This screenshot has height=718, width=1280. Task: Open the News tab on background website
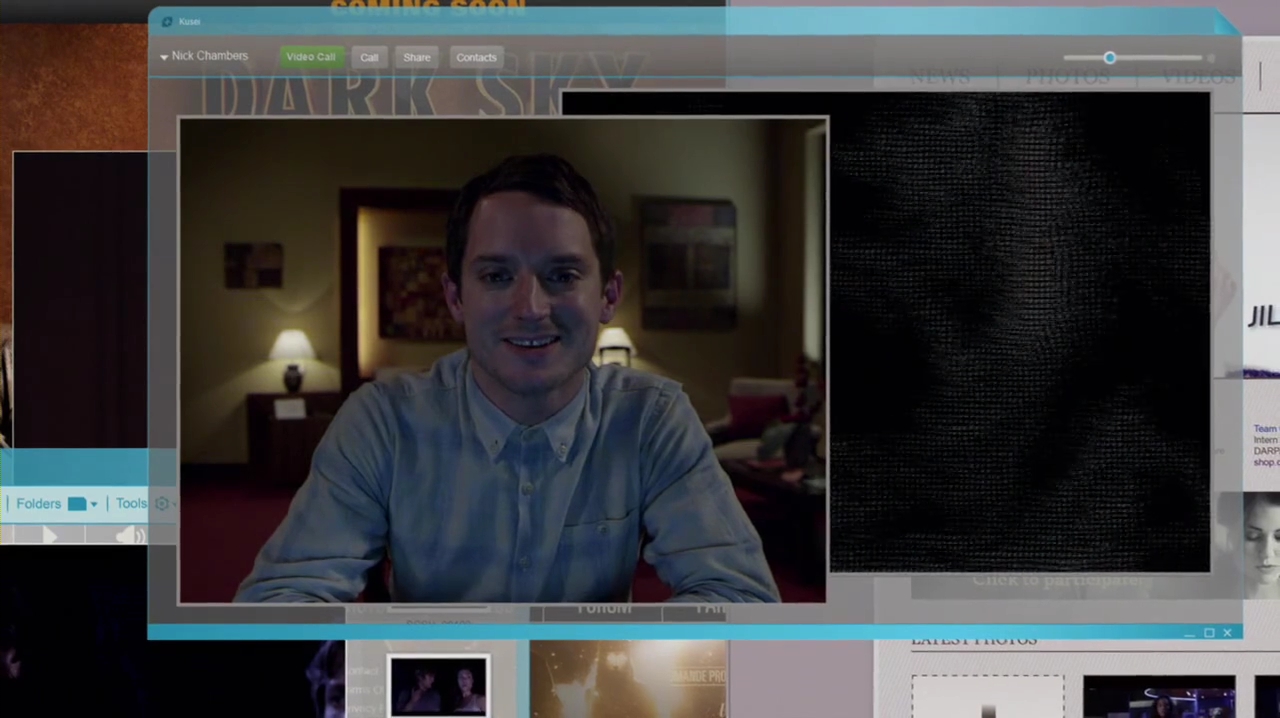[940, 77]
